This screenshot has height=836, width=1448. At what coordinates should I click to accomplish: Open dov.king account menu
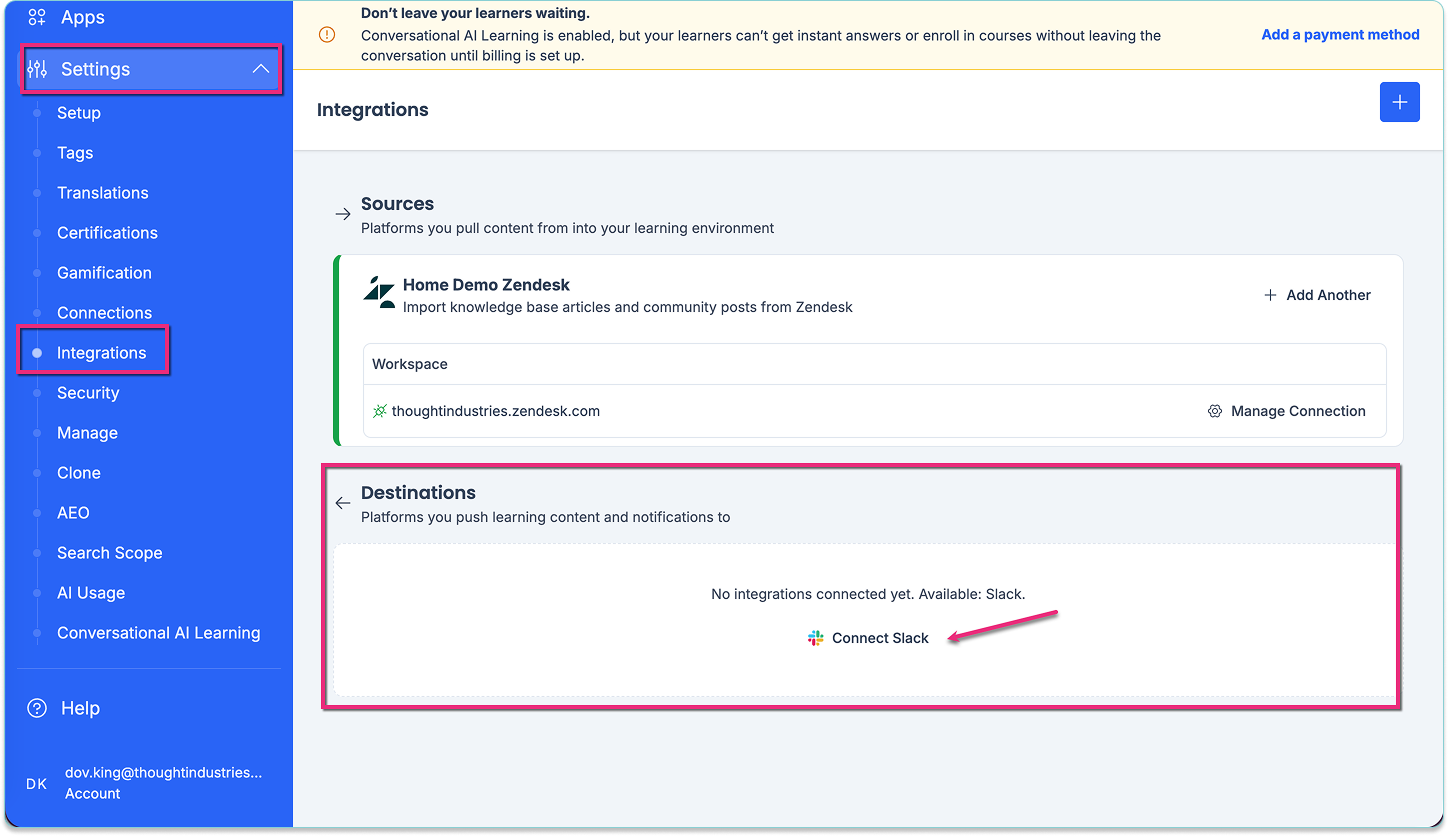(163, 783)
